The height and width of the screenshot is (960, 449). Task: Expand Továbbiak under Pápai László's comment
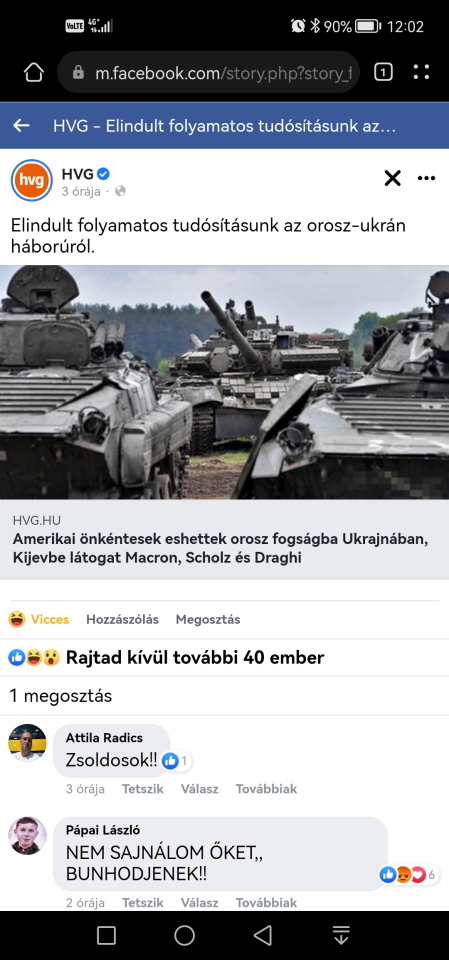click(x=266, y=902)
